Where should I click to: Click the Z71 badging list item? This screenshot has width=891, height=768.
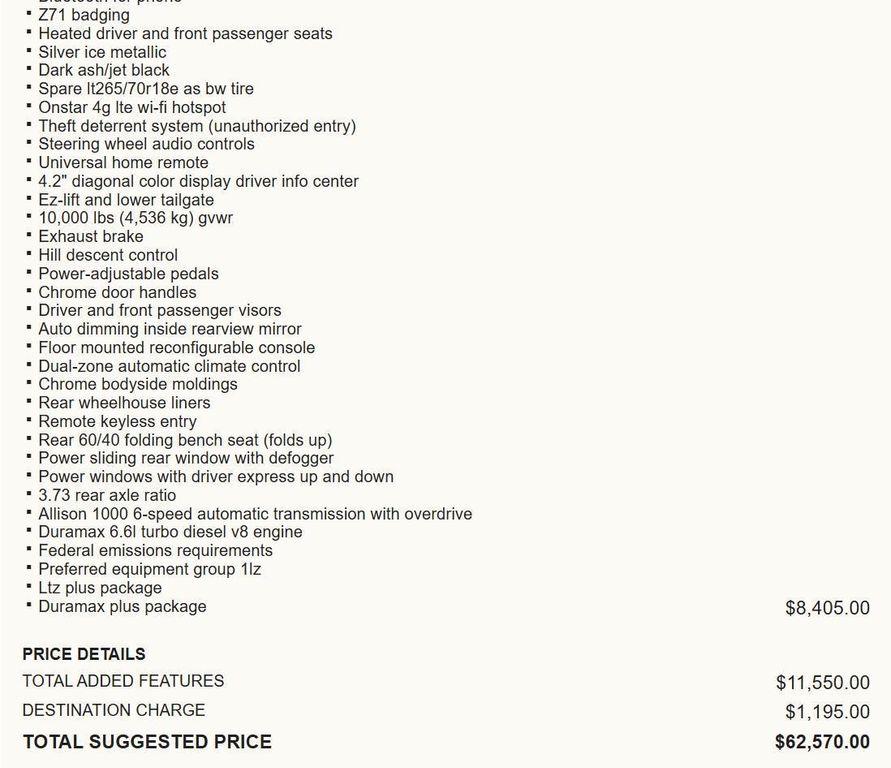[84, 15]
